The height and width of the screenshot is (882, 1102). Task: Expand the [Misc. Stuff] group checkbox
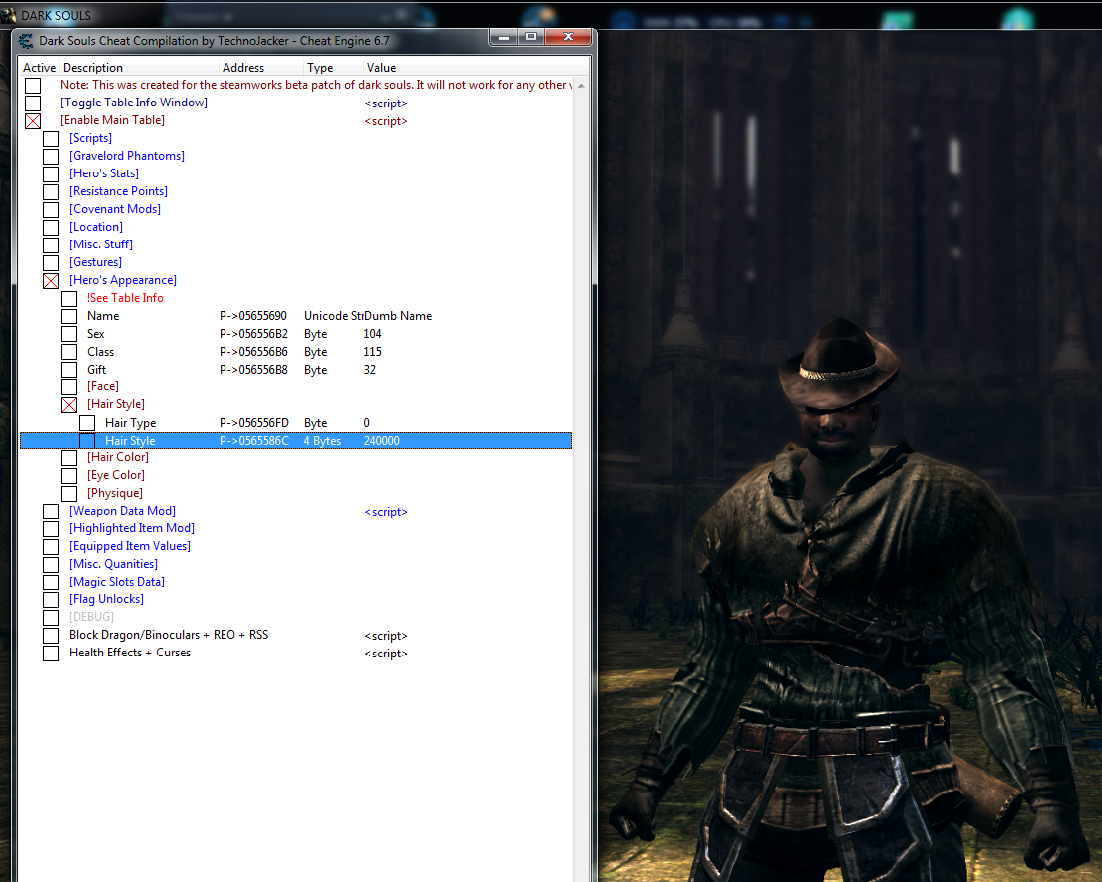[x=51, y=245]
